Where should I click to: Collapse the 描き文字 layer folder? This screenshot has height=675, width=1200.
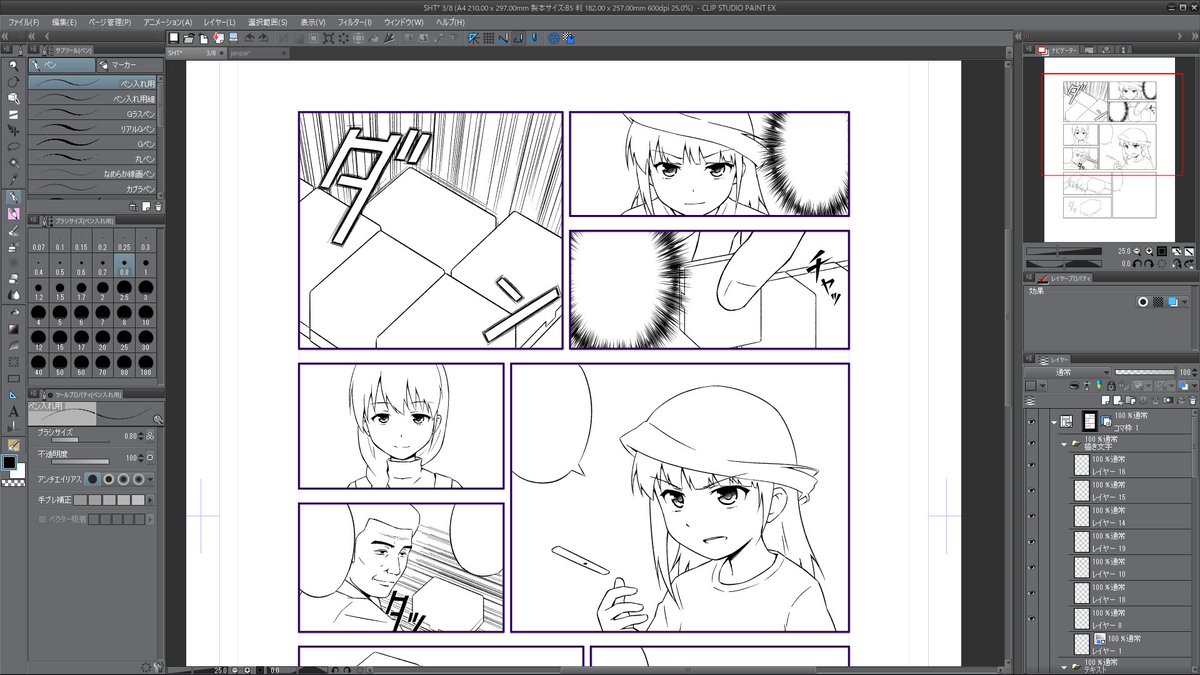pos(1064,444)
